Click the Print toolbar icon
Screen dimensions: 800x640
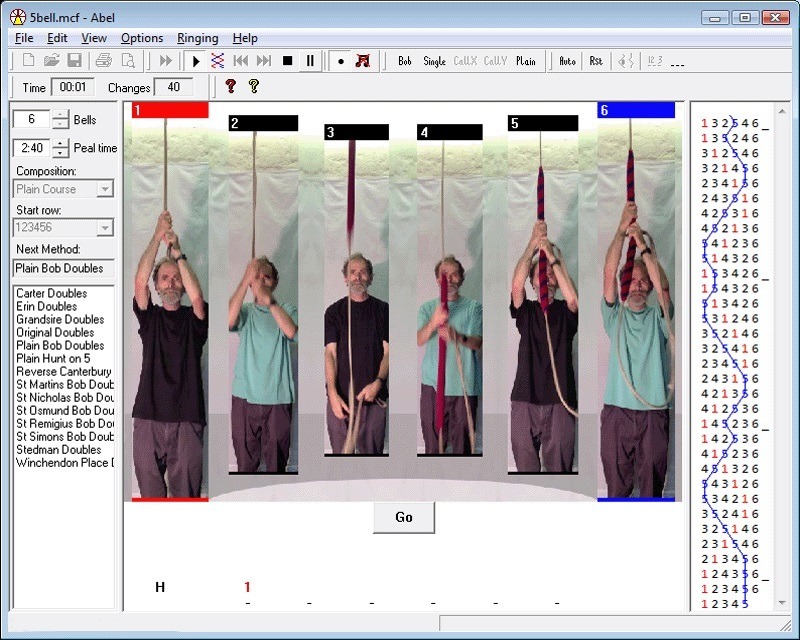click(x=104, y=61)
